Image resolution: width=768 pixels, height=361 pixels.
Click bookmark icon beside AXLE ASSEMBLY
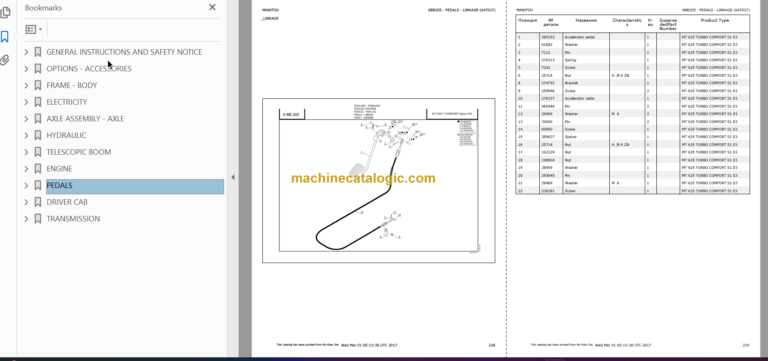click(x=38, y=119)
